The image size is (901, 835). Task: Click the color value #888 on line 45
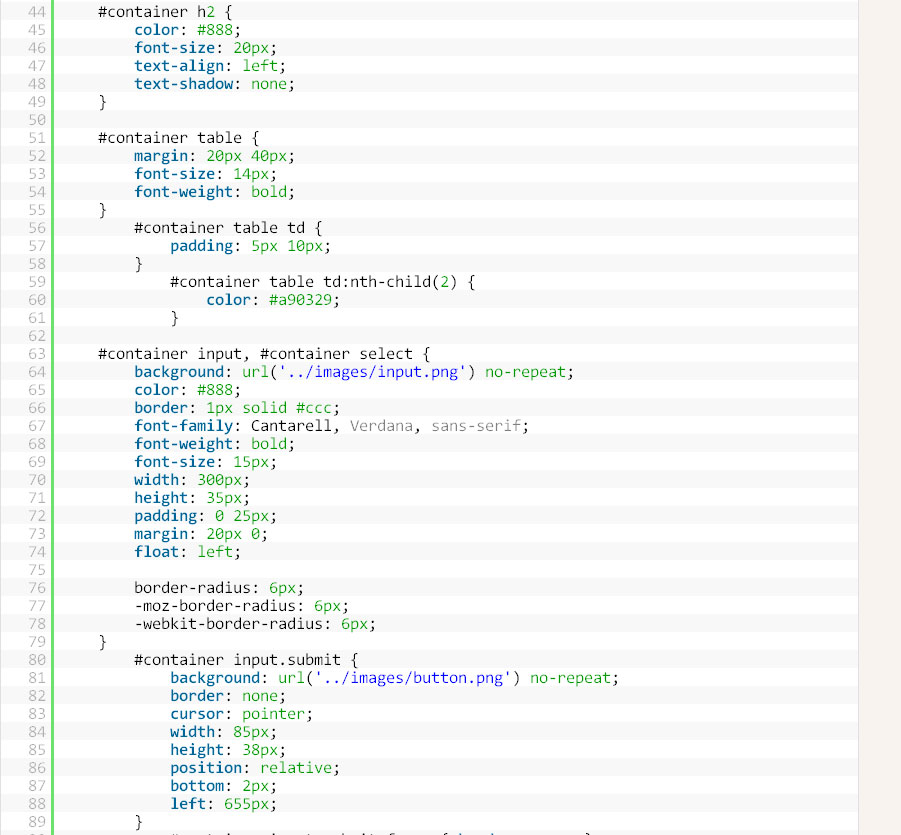(215, 30)
